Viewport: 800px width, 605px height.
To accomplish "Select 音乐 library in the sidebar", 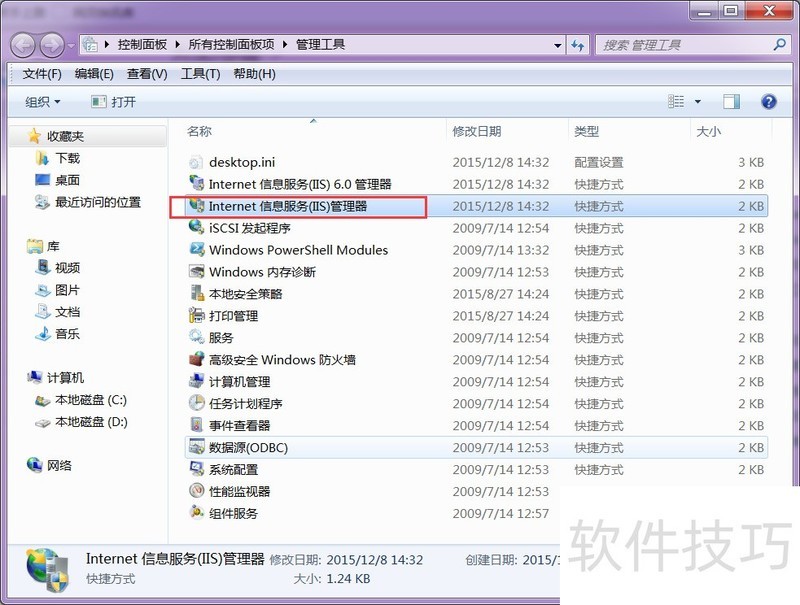I will coord(67,334).
